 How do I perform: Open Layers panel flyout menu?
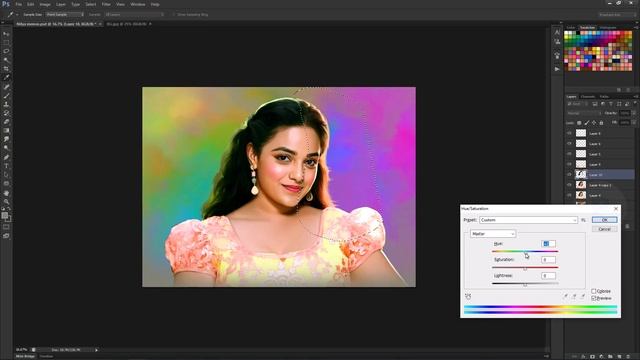[636, 97]
